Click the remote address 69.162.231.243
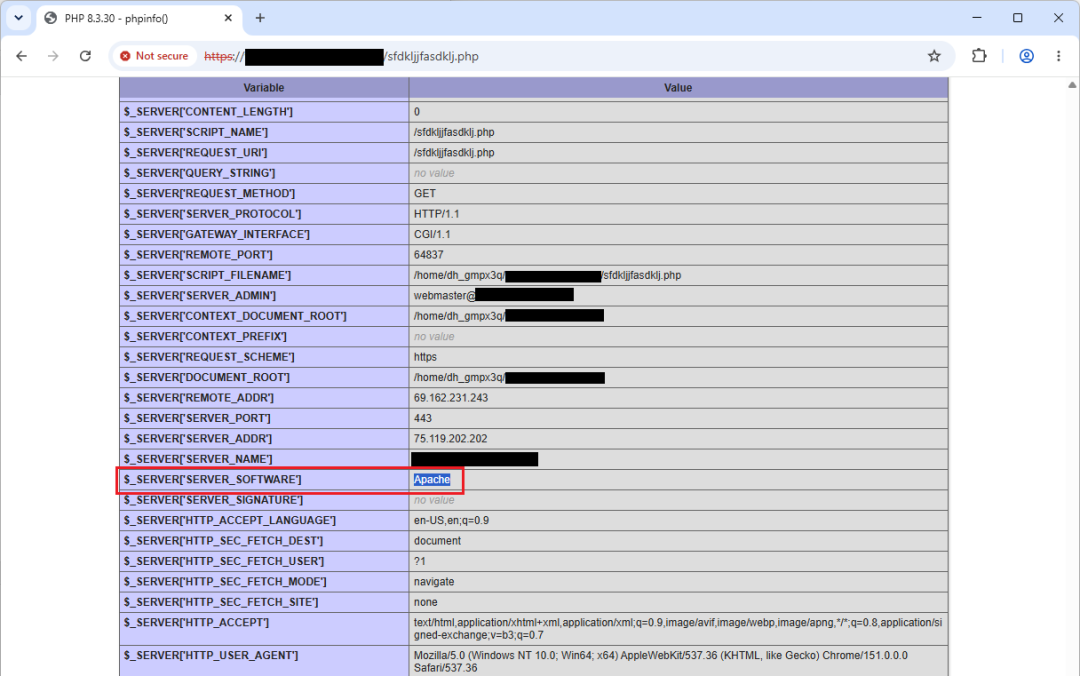 point(450,398)
